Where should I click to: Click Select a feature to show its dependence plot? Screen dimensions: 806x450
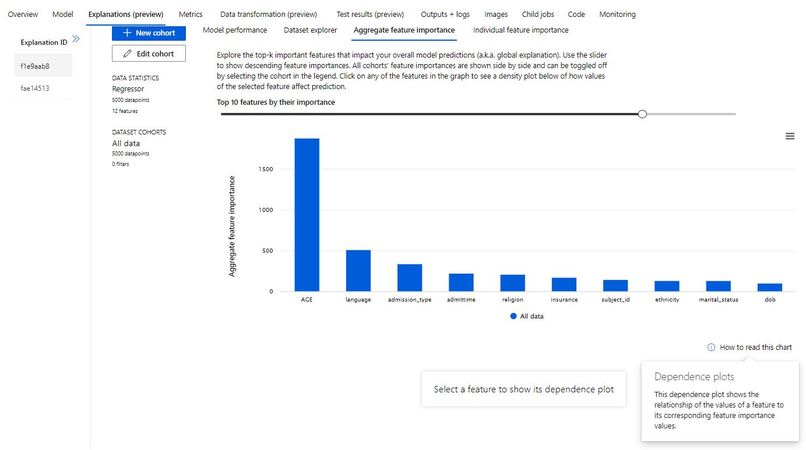(523, 389)
